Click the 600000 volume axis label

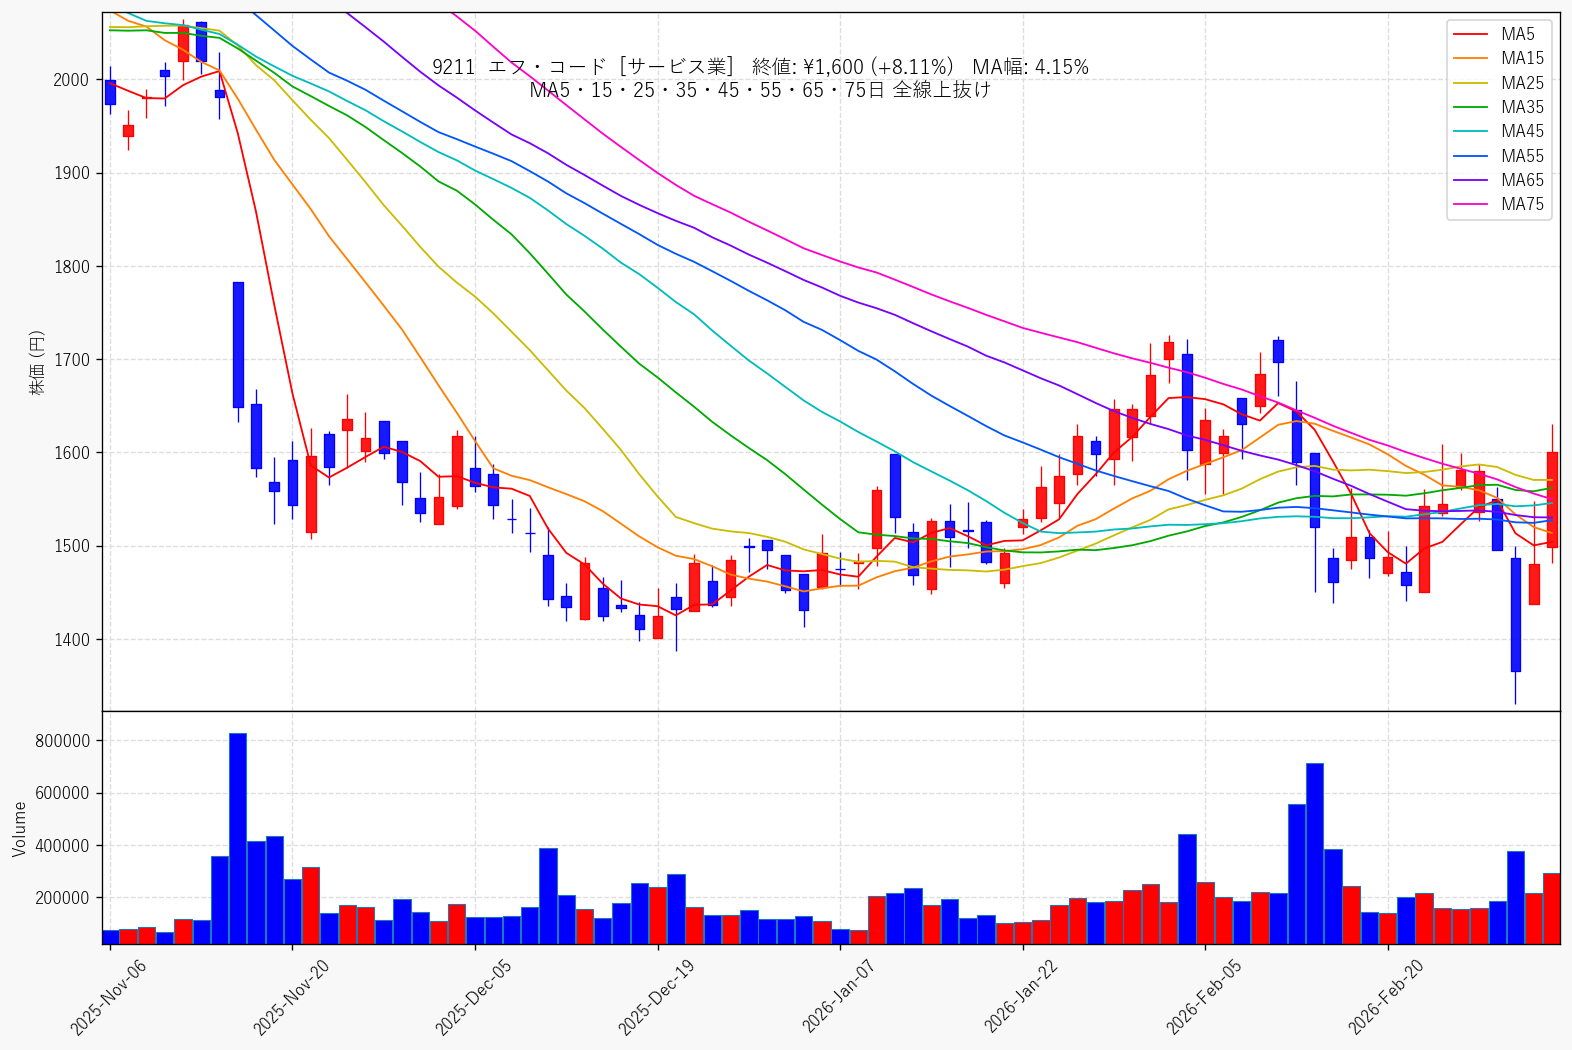pyautogui.click(x=63, y=793)
